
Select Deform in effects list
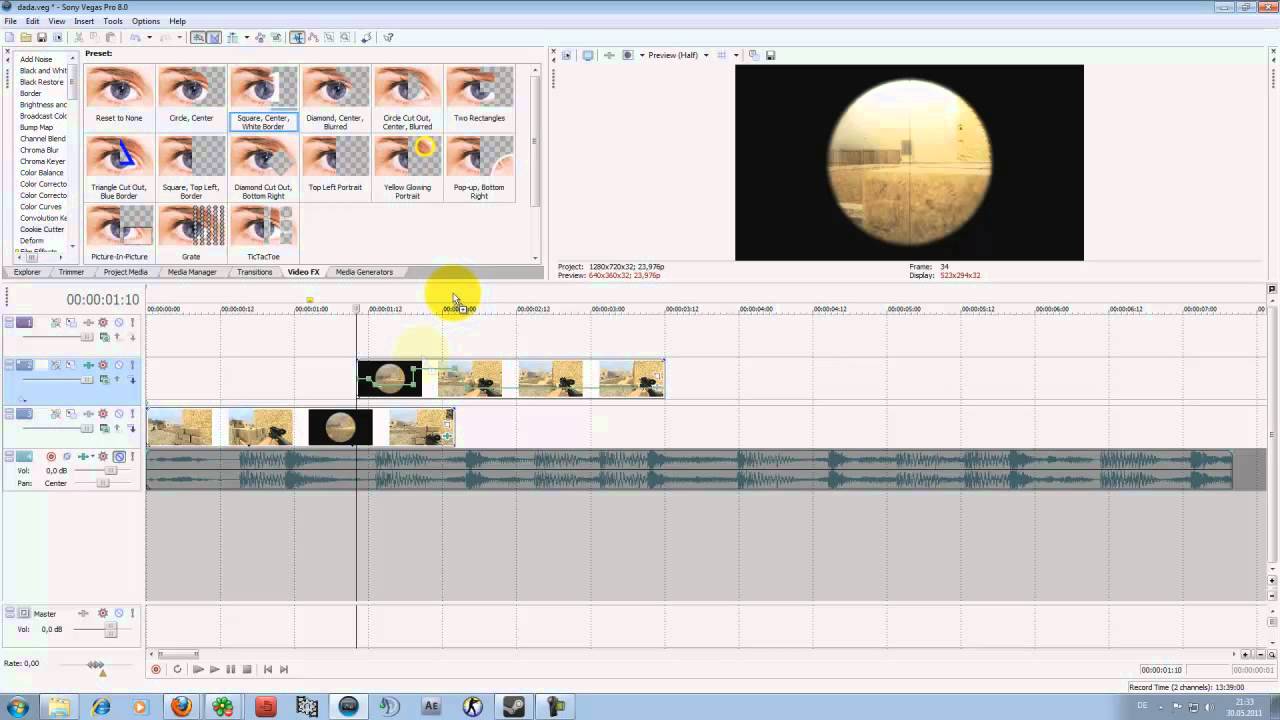[x=32, y=240]
